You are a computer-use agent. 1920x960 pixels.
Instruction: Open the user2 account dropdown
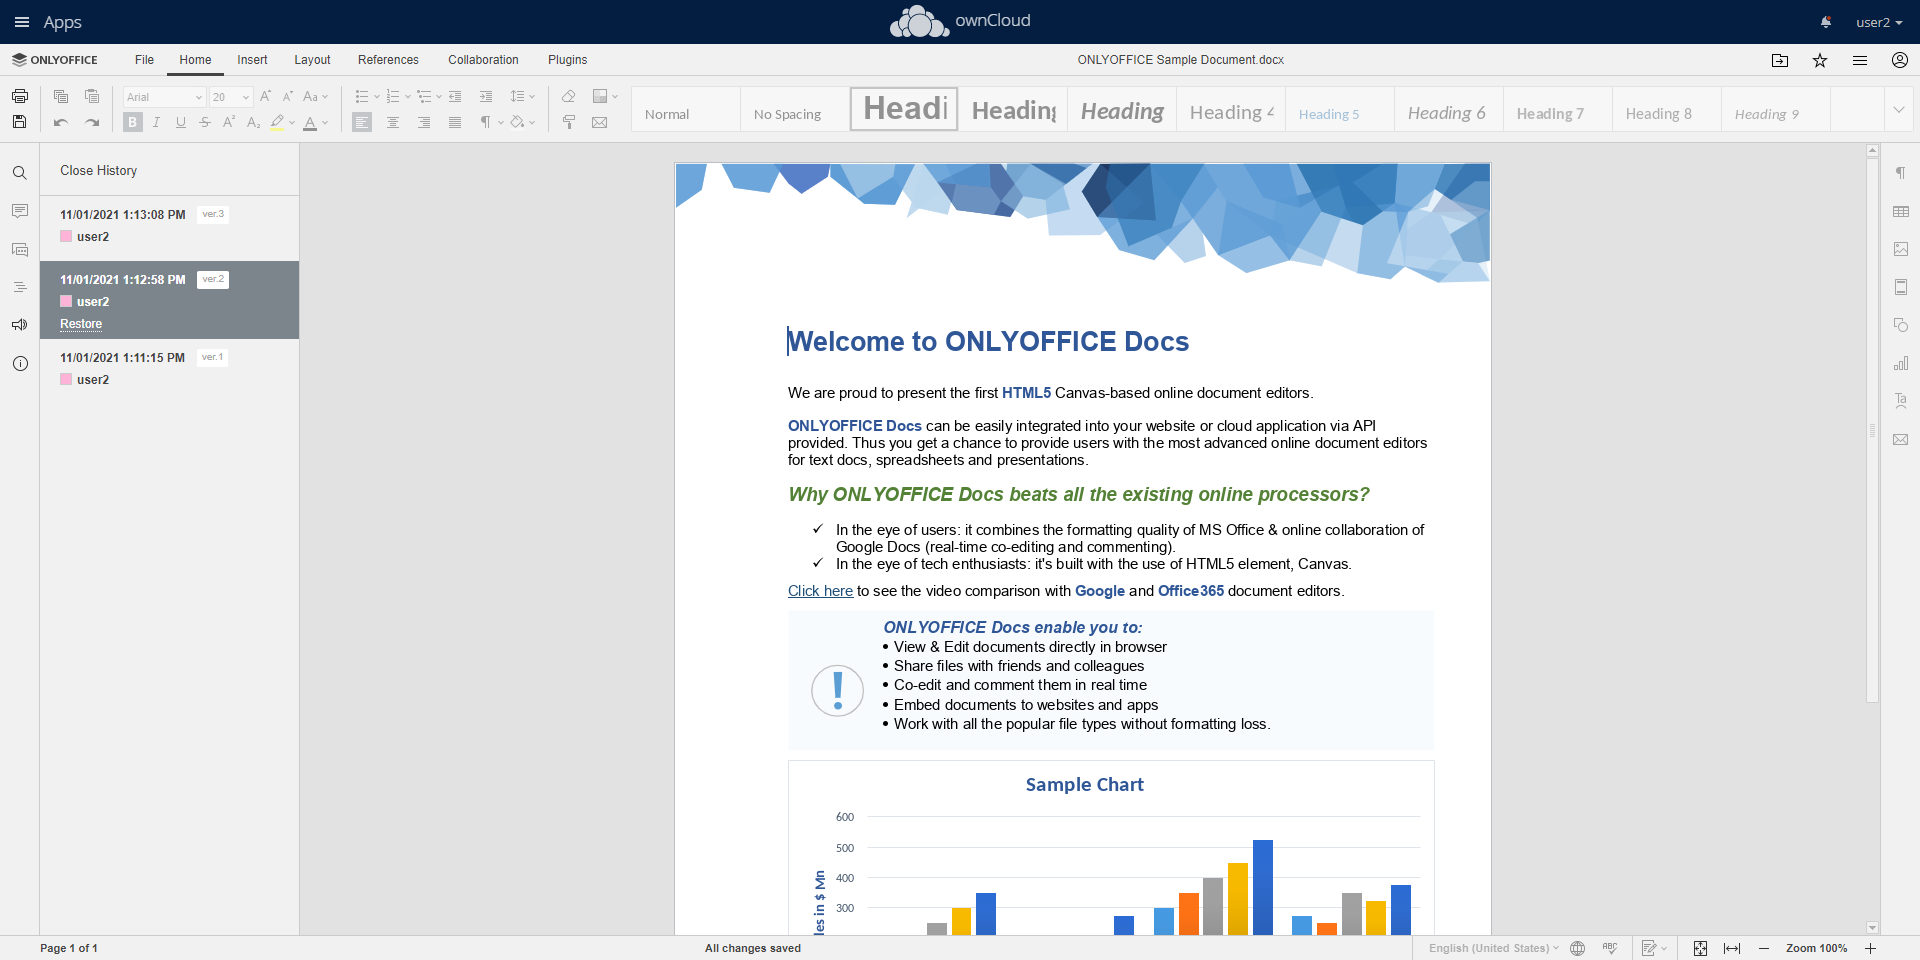pos(1879,22)
